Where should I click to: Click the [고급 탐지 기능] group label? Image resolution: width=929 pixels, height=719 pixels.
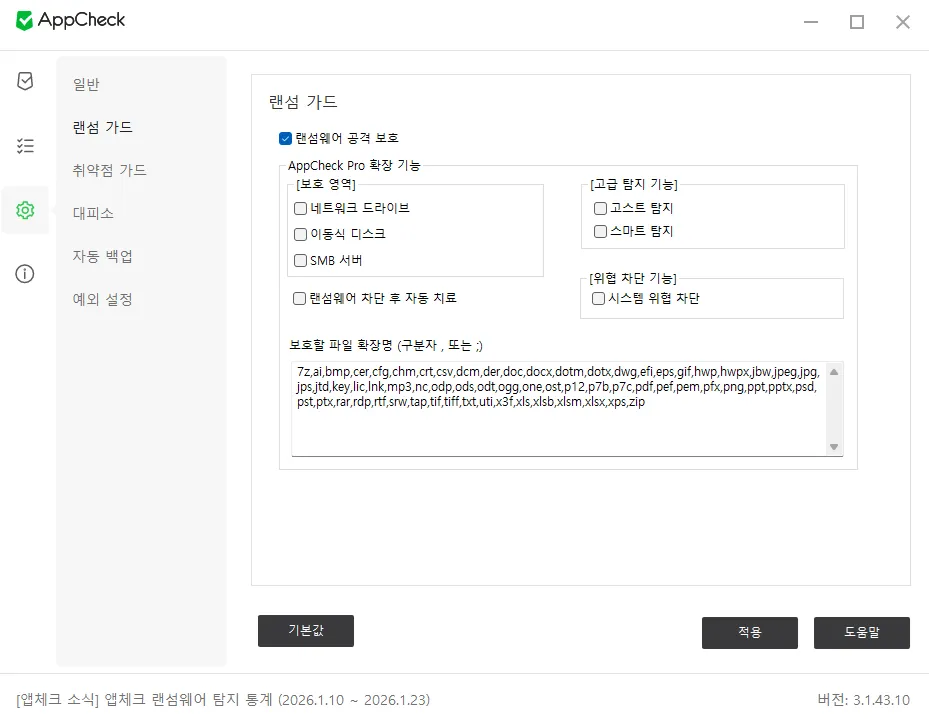click(634, 184)
